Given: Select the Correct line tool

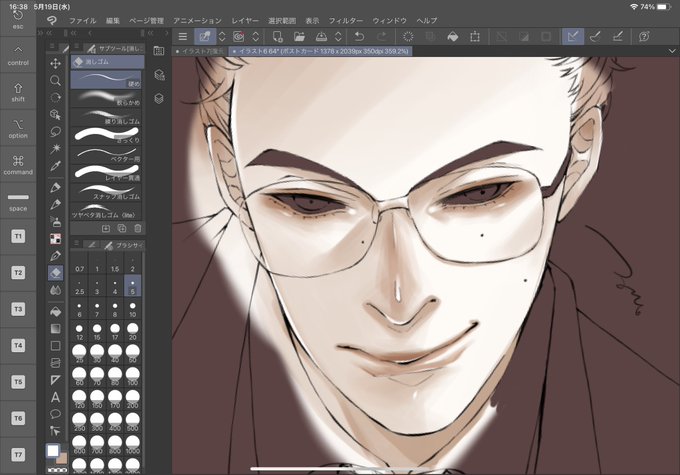Looking at the screenshot, I should point(55,431).
